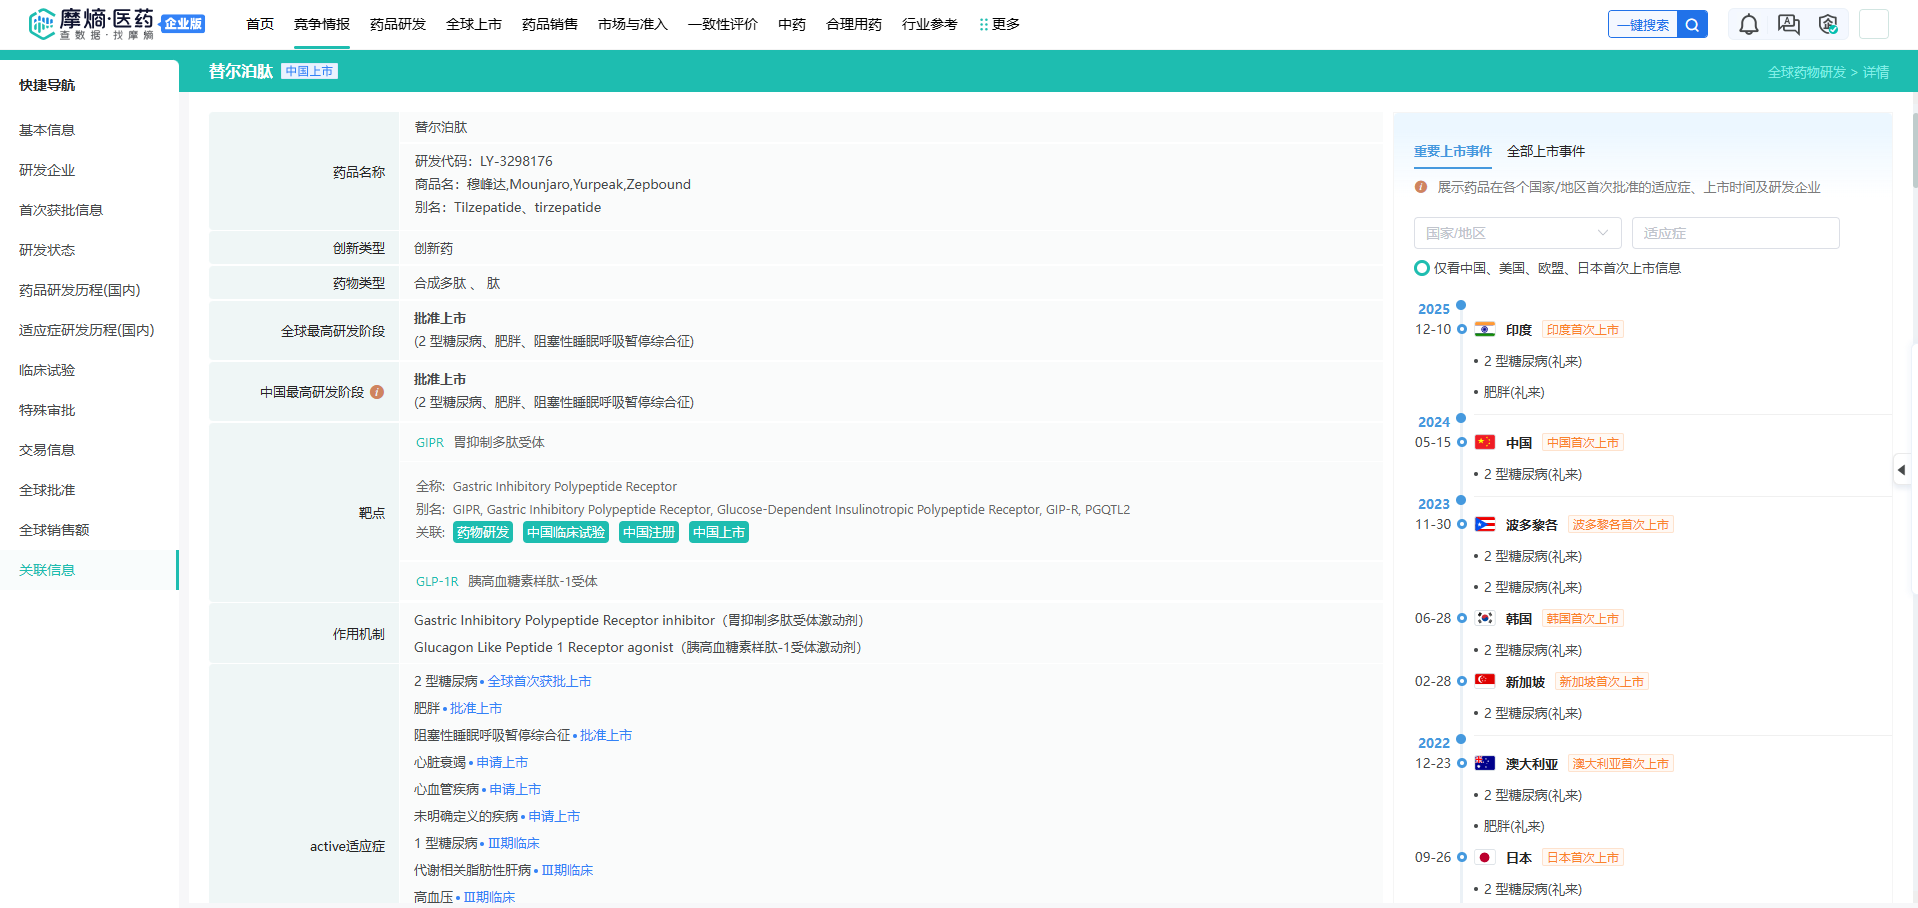
Task: Click the Japan flag icon
Action: tap(1485, 857)
